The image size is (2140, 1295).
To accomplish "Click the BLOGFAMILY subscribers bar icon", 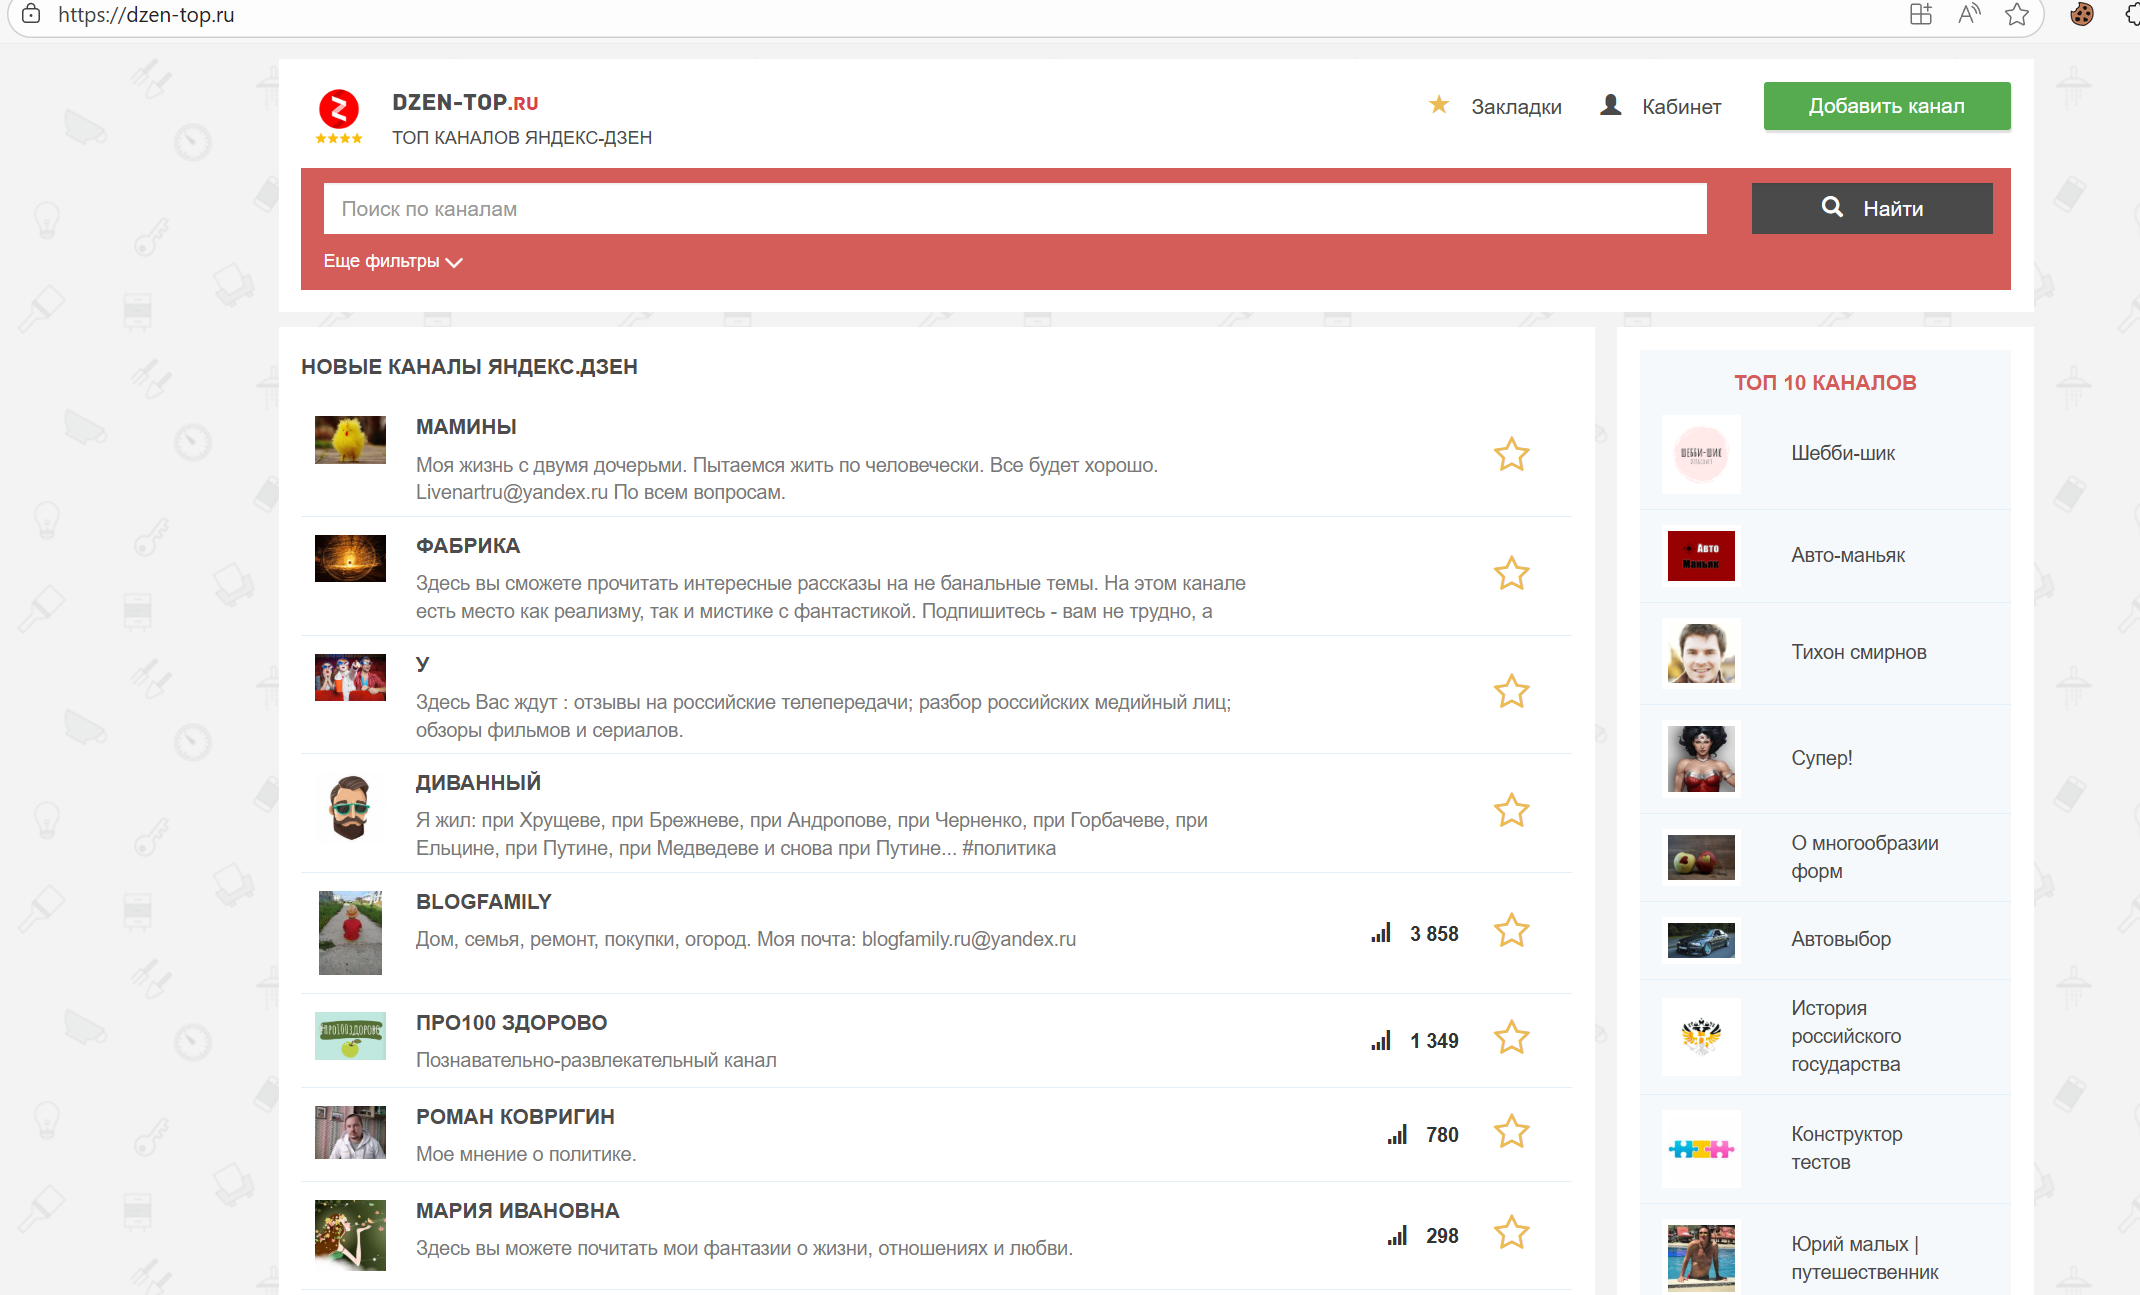I will click(1381, 933).
